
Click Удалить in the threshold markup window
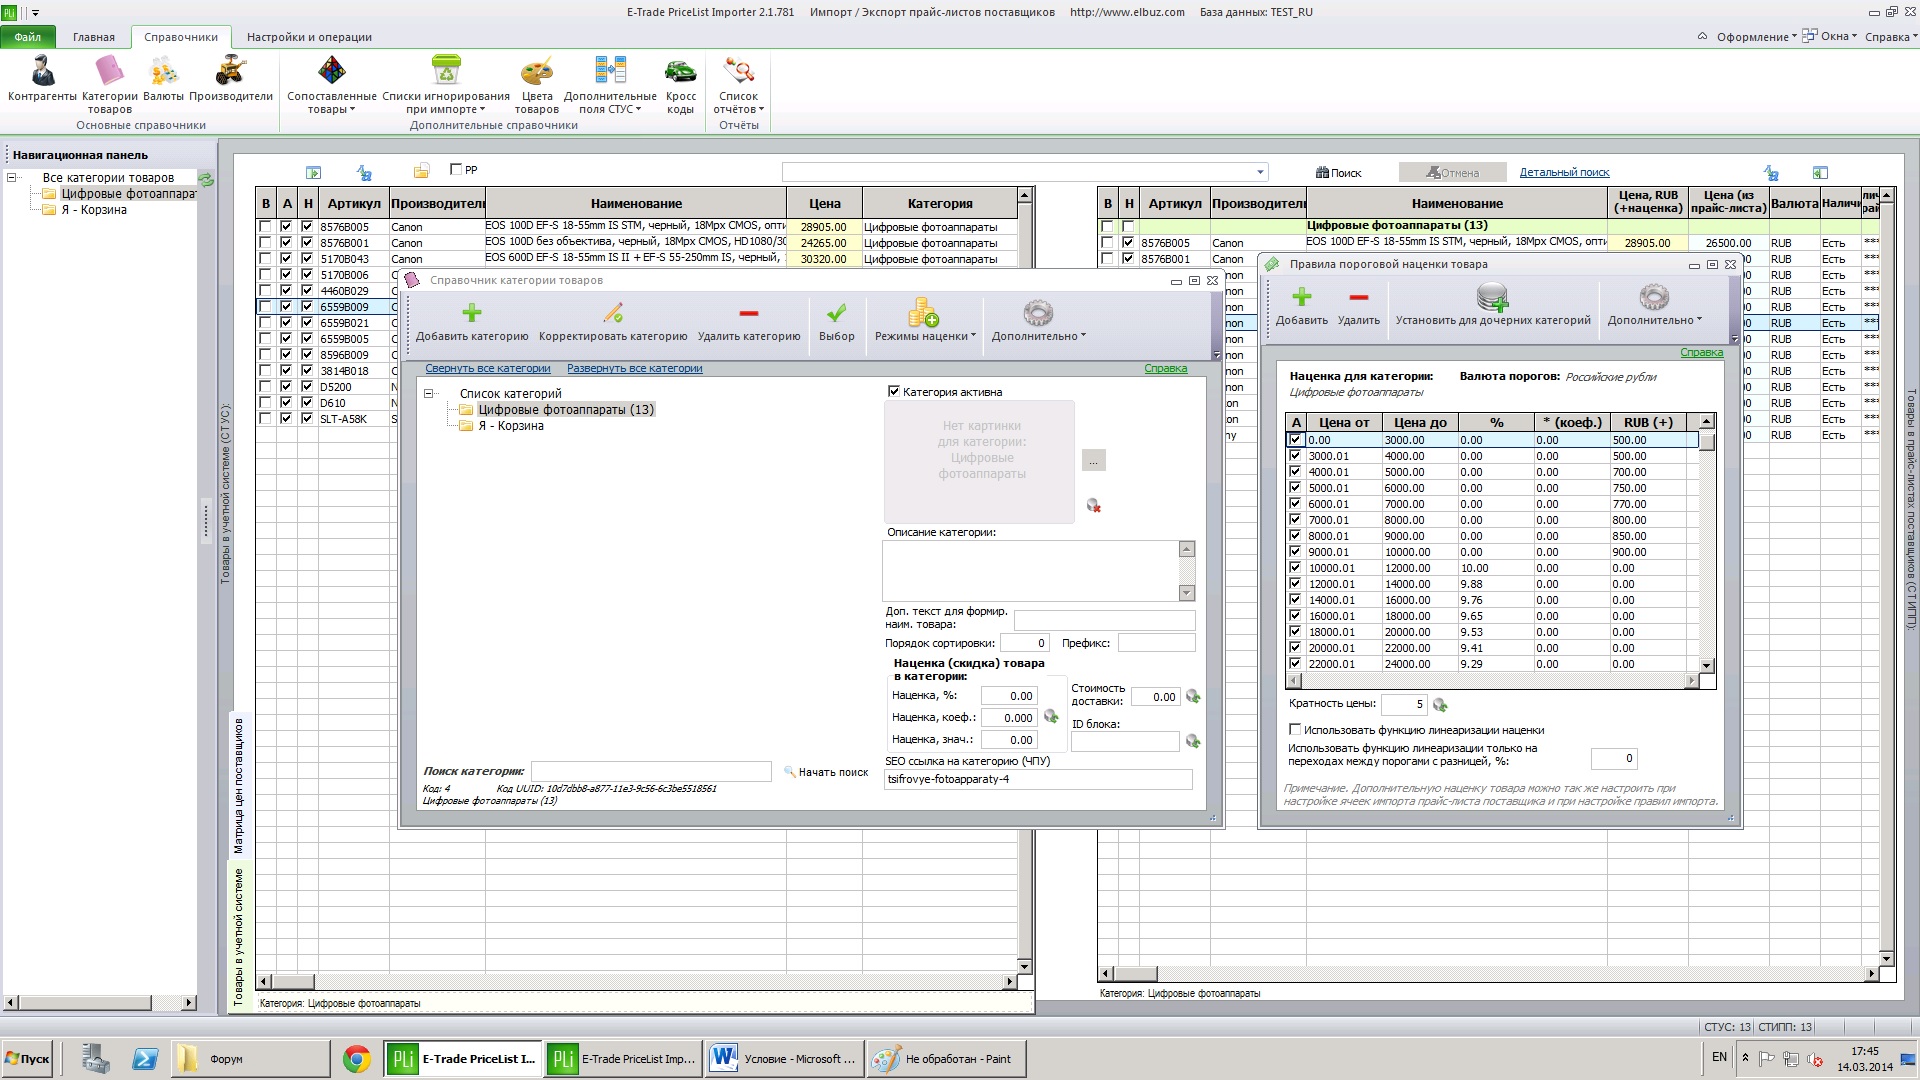[x=1359, y=305]
